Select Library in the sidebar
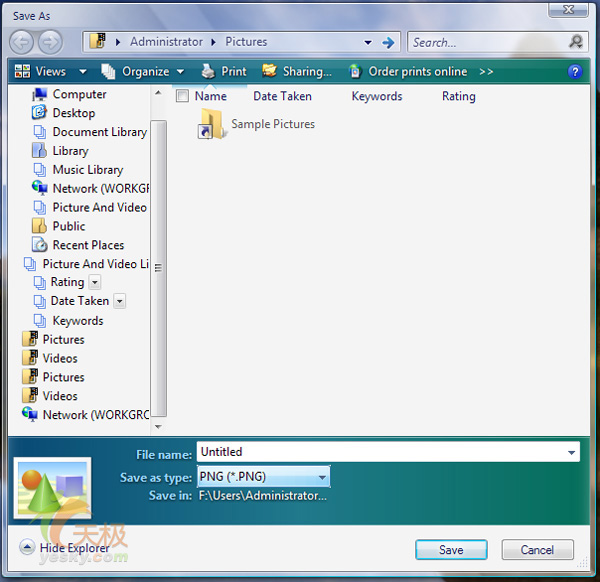This screenshot has height=582, width=600. (x=70, y=151)
